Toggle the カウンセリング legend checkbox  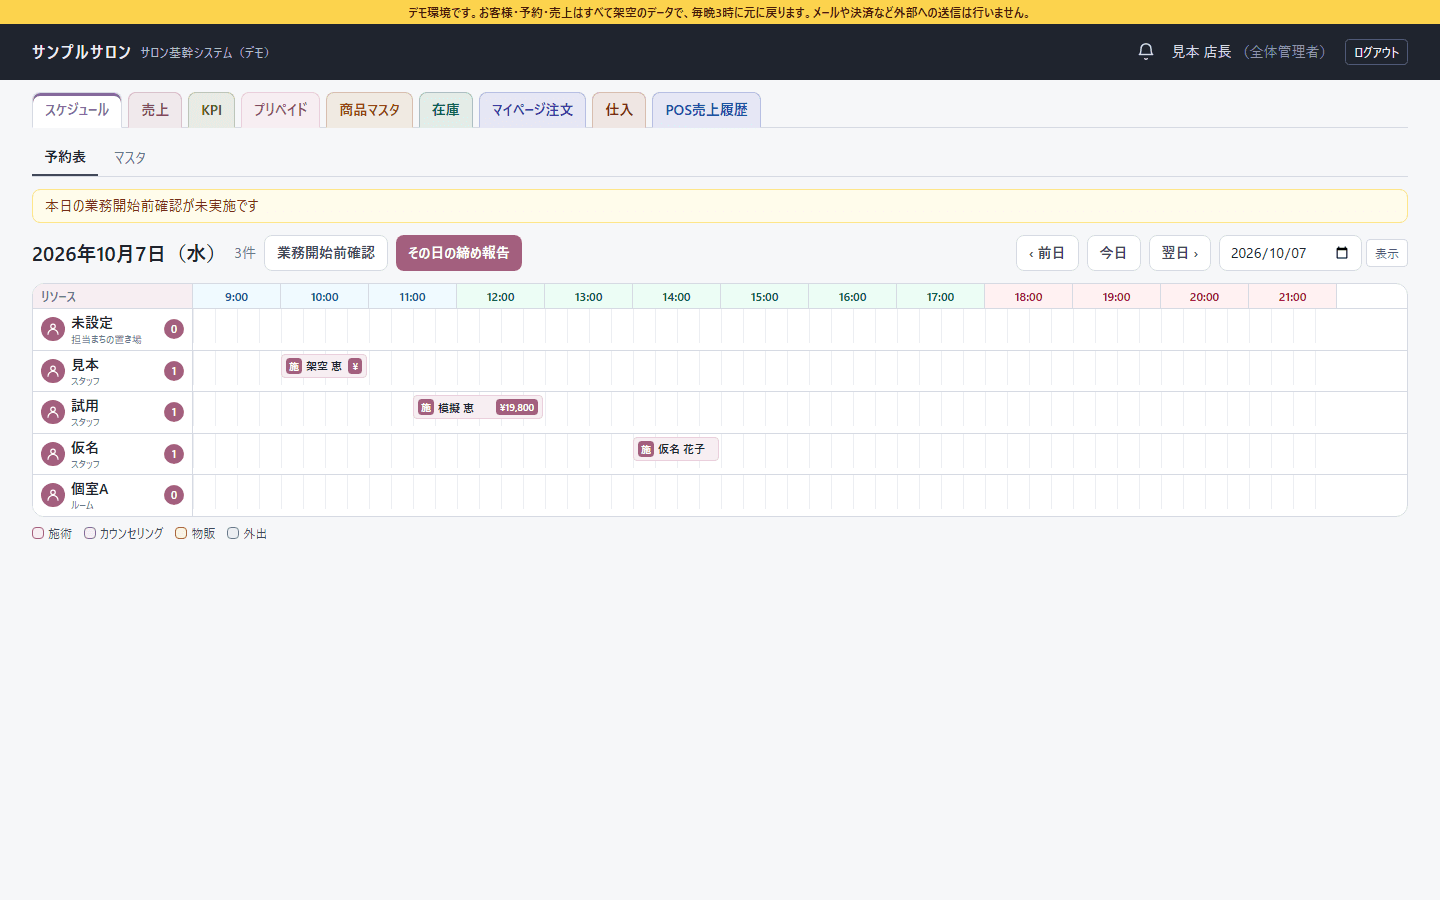click(x=90, y=533)
